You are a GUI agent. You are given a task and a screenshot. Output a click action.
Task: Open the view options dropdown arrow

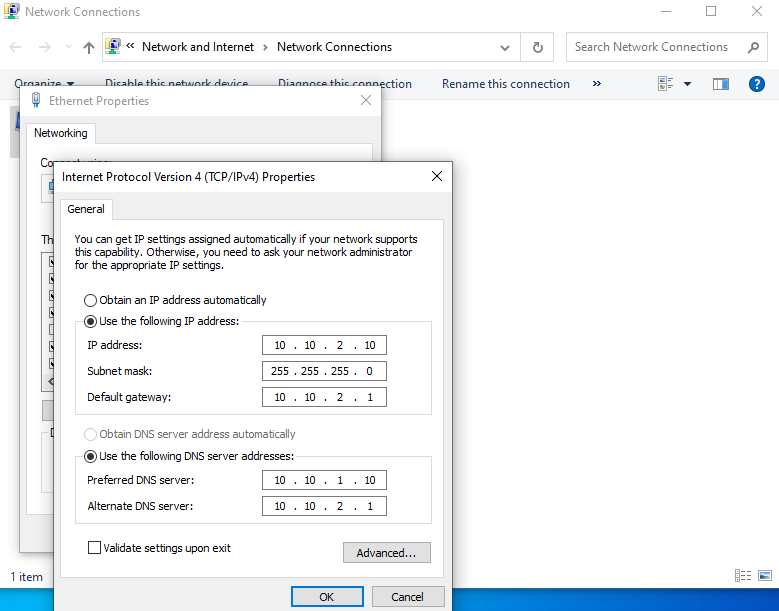[687, 84]
